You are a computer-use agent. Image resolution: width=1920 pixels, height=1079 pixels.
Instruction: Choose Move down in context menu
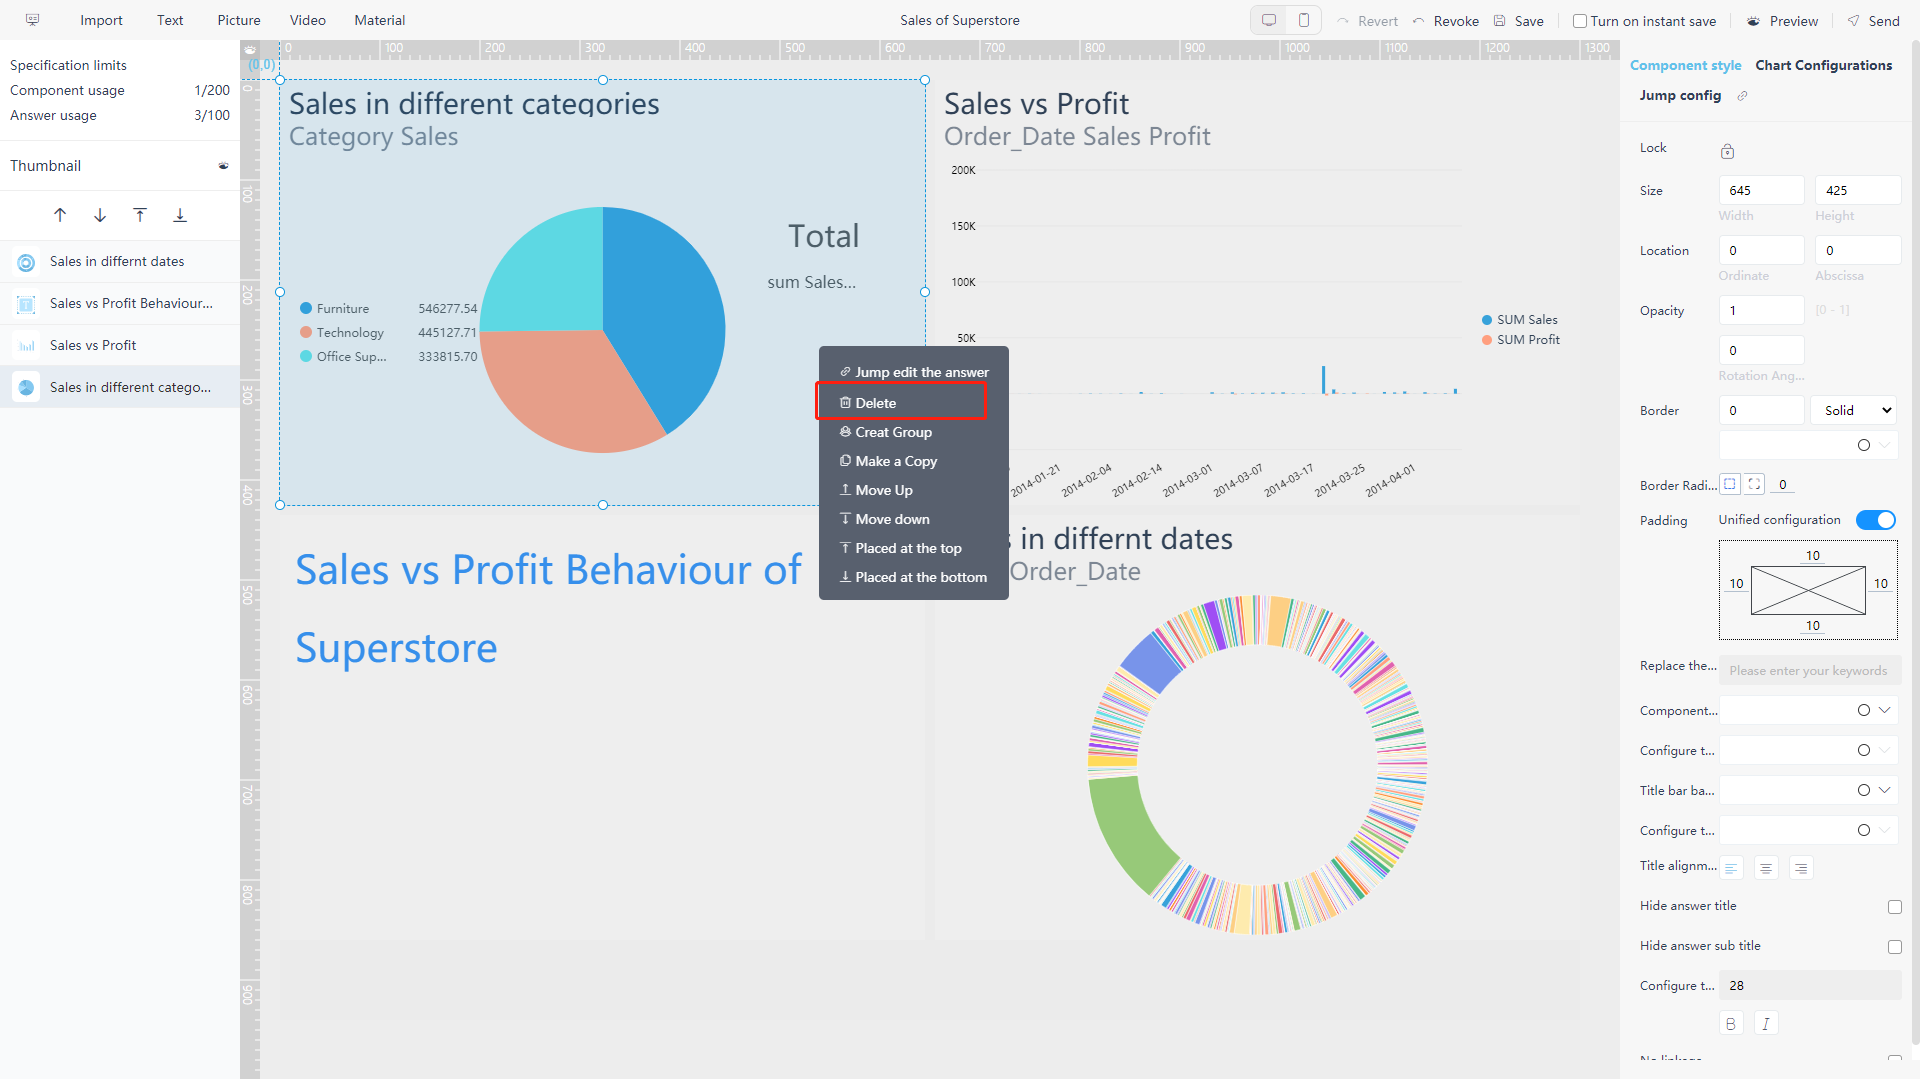click(x=914, y=519)
